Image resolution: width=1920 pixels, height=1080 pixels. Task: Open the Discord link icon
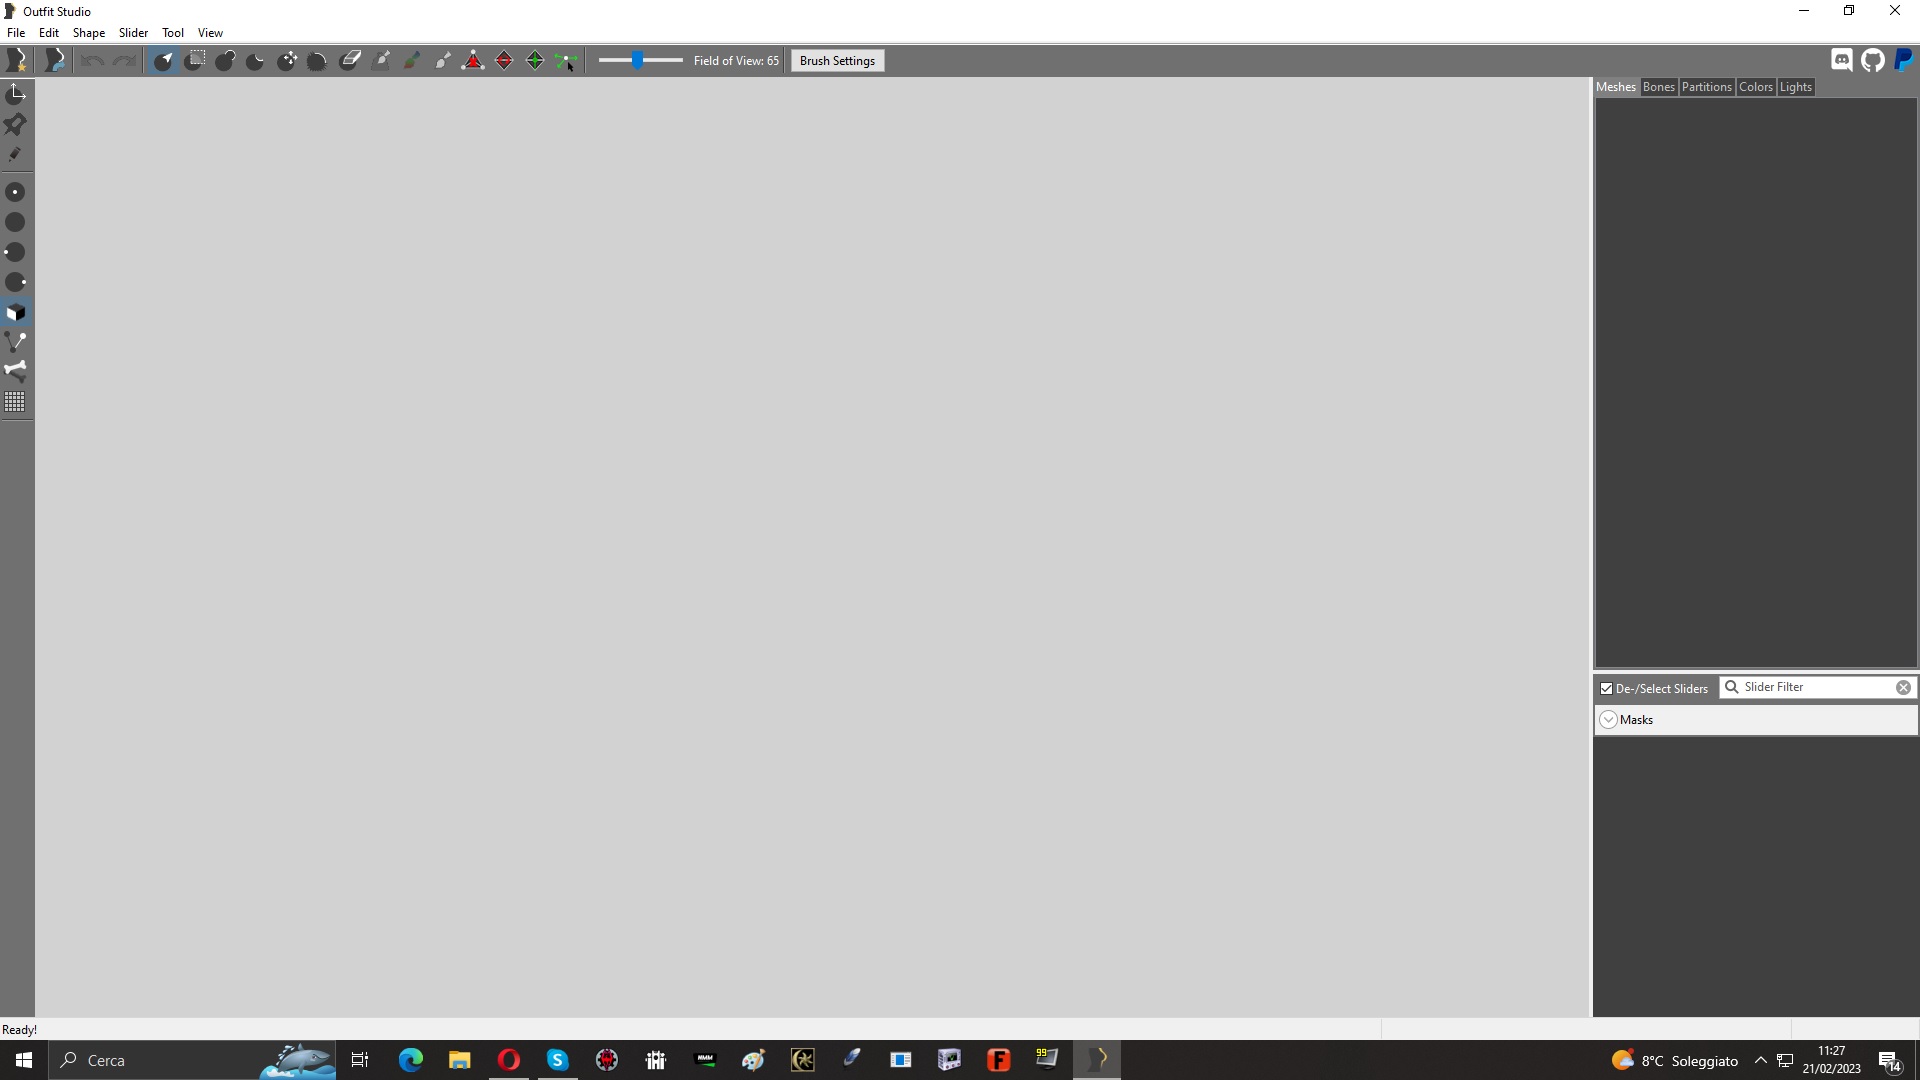pyautogui.click(x=1841, y=60)
